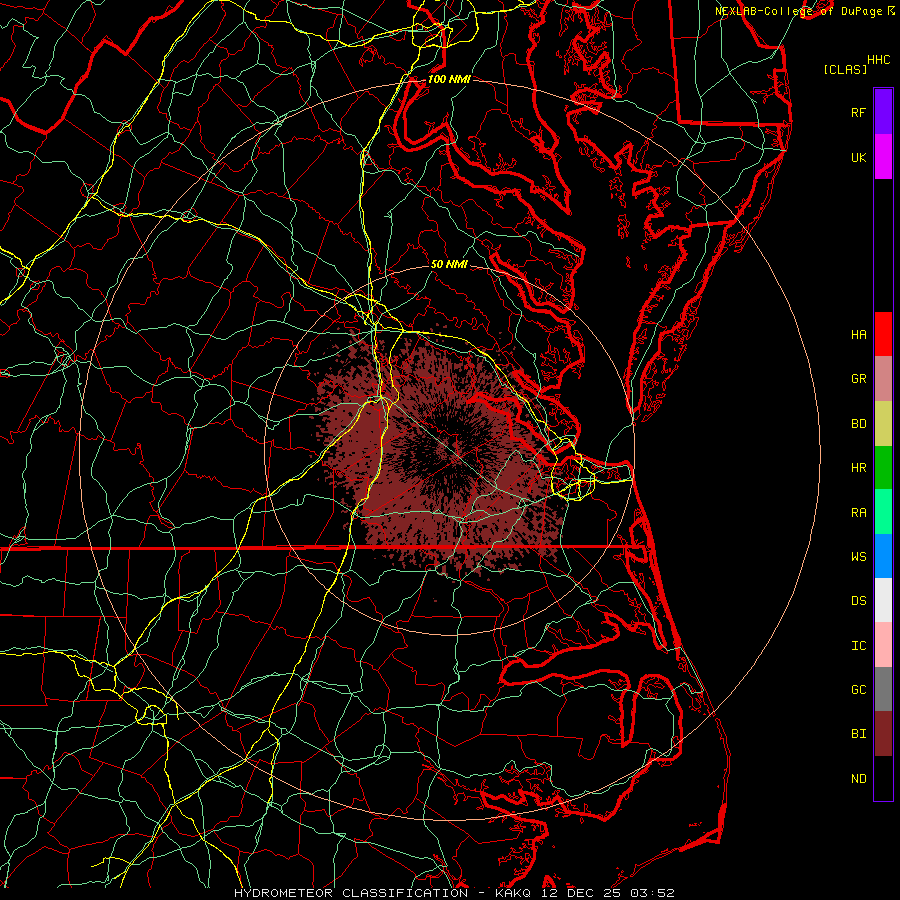Click the RF purple legend swatch
This screenshot has height=900, width=900.
(883, 111)
